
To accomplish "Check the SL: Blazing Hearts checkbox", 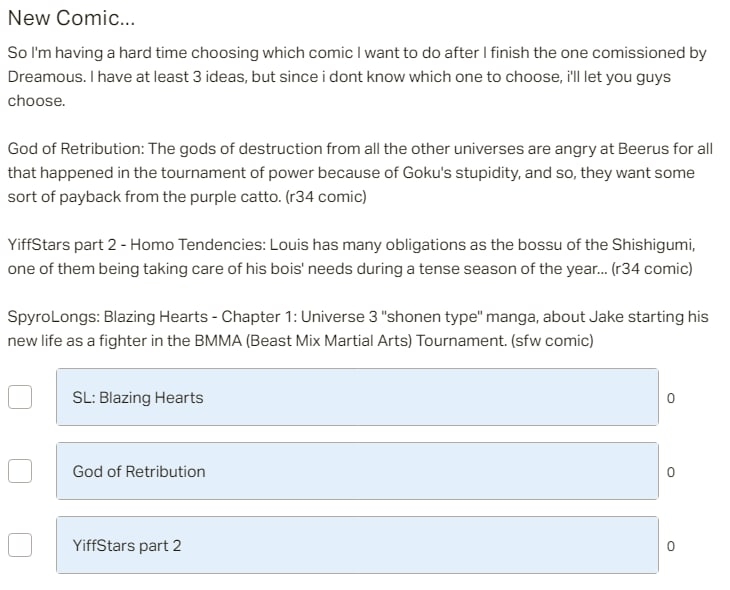I will click(x=20, y=397).
